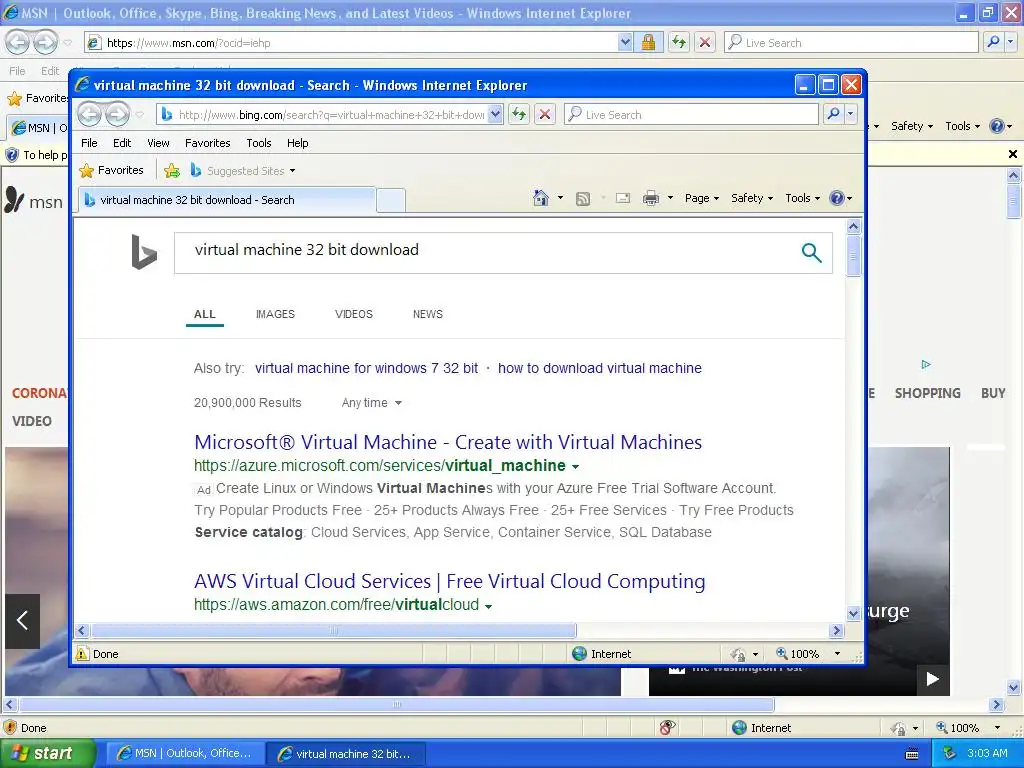Click warning icon in Bing window status bar

[82, 654]
